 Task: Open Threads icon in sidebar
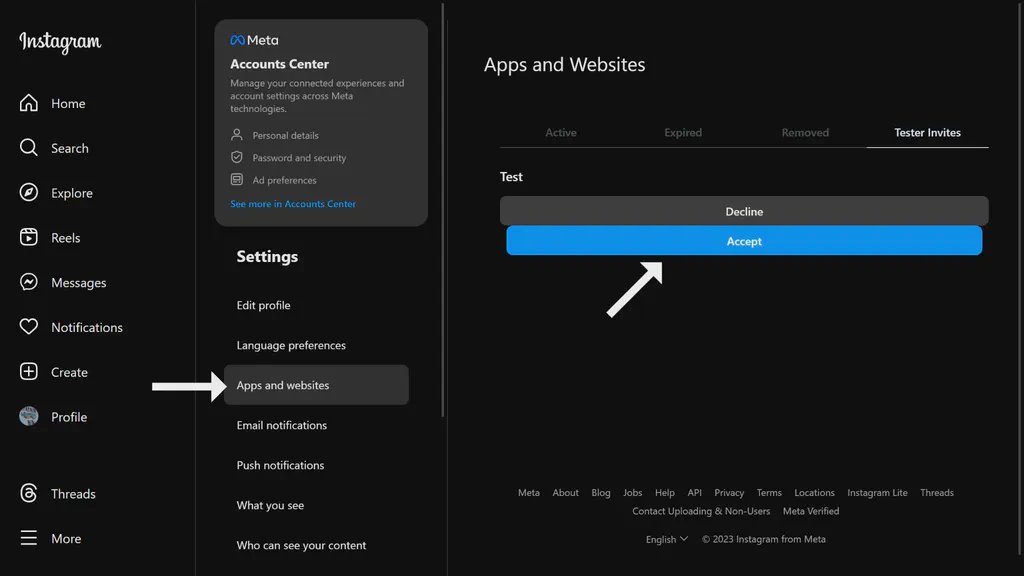tap(29, 494)
